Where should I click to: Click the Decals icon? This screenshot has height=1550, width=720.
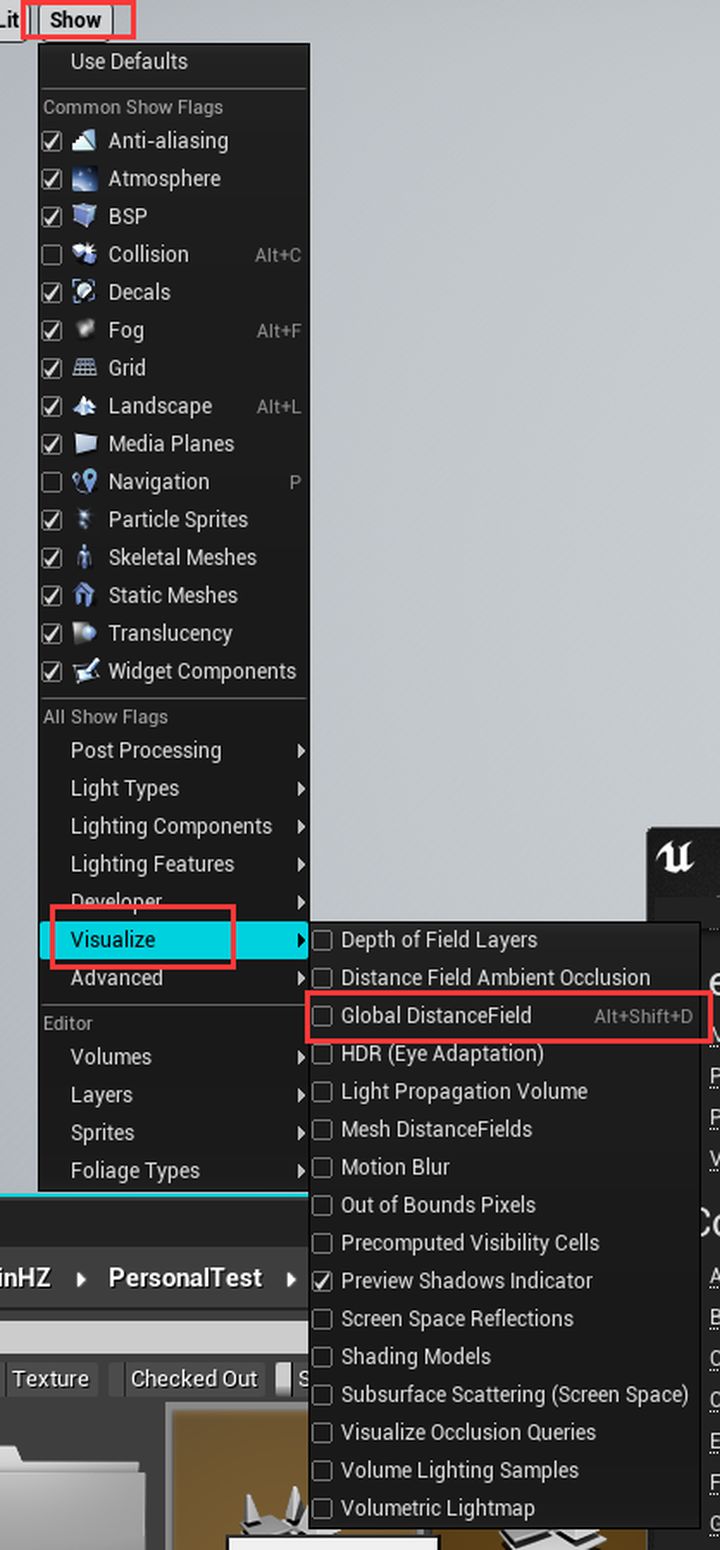[85, 292]
